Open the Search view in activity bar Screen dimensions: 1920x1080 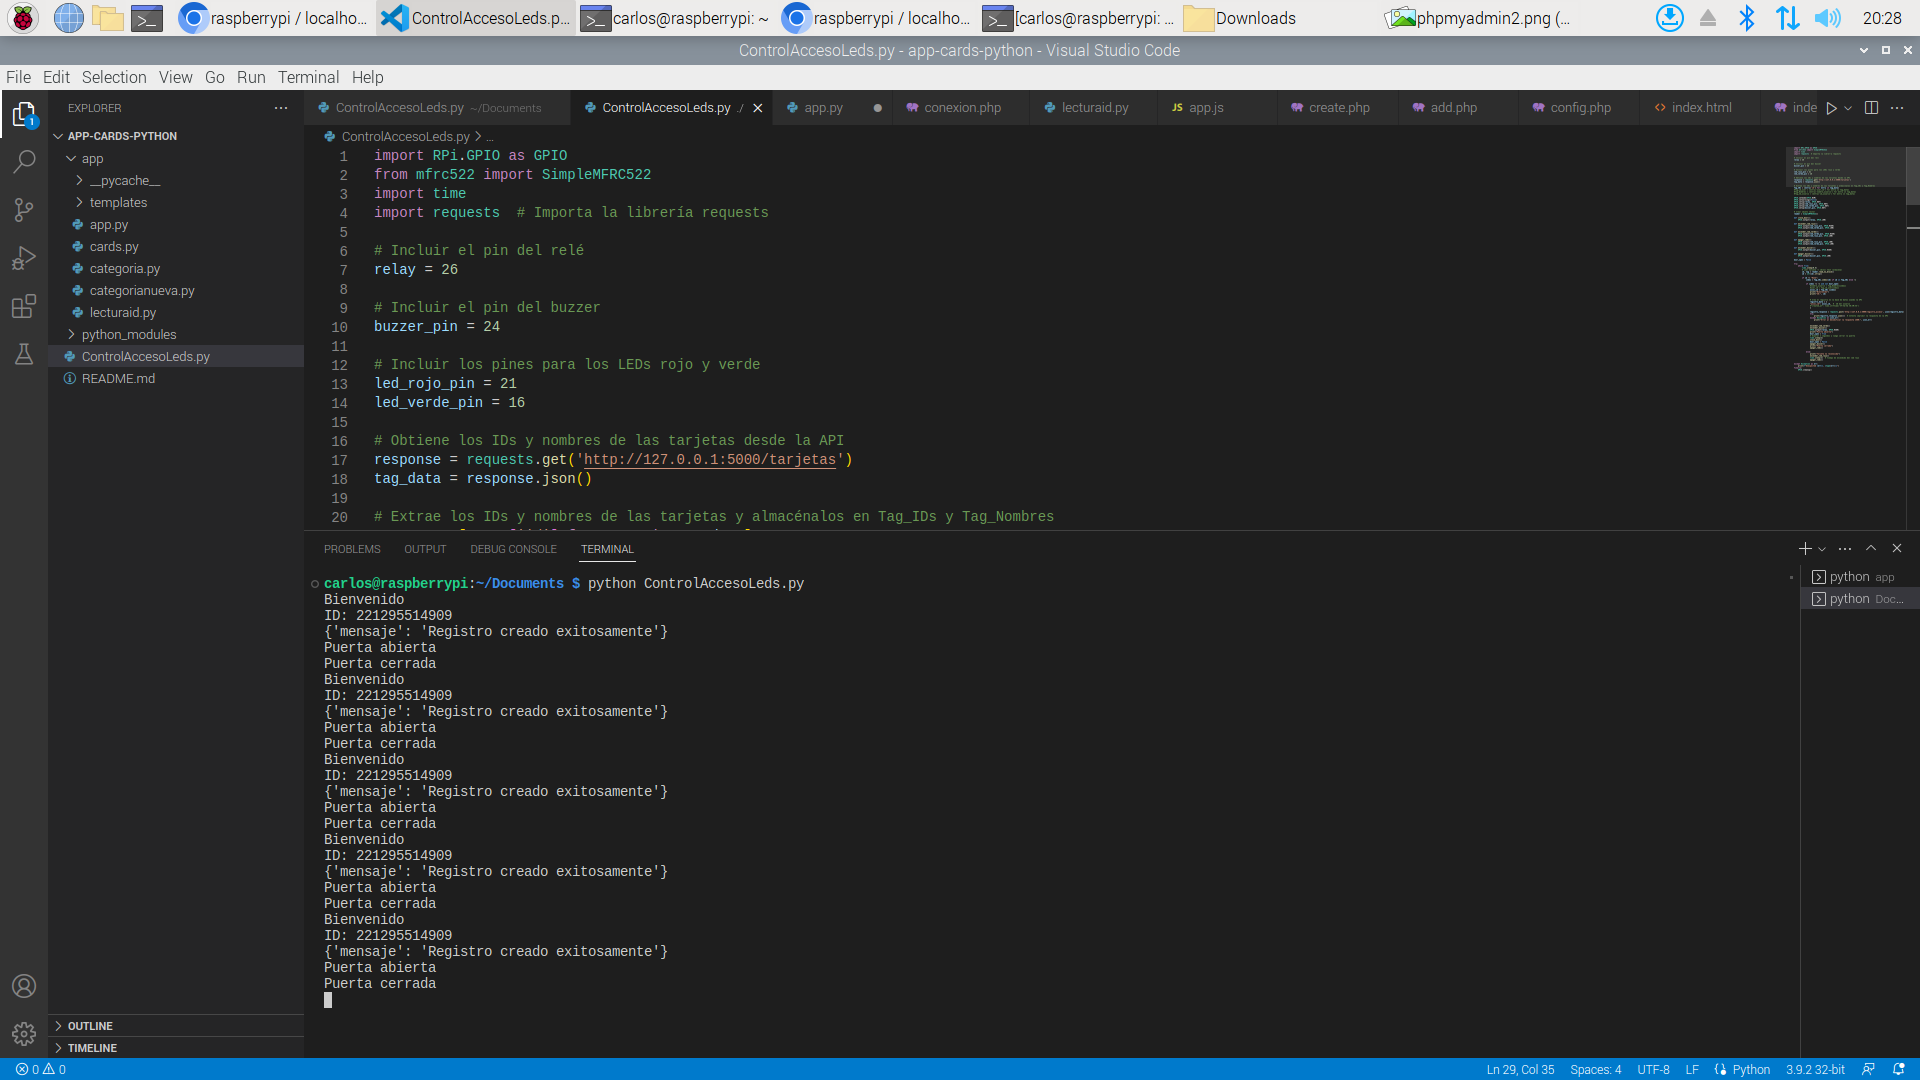click(24, 162)
